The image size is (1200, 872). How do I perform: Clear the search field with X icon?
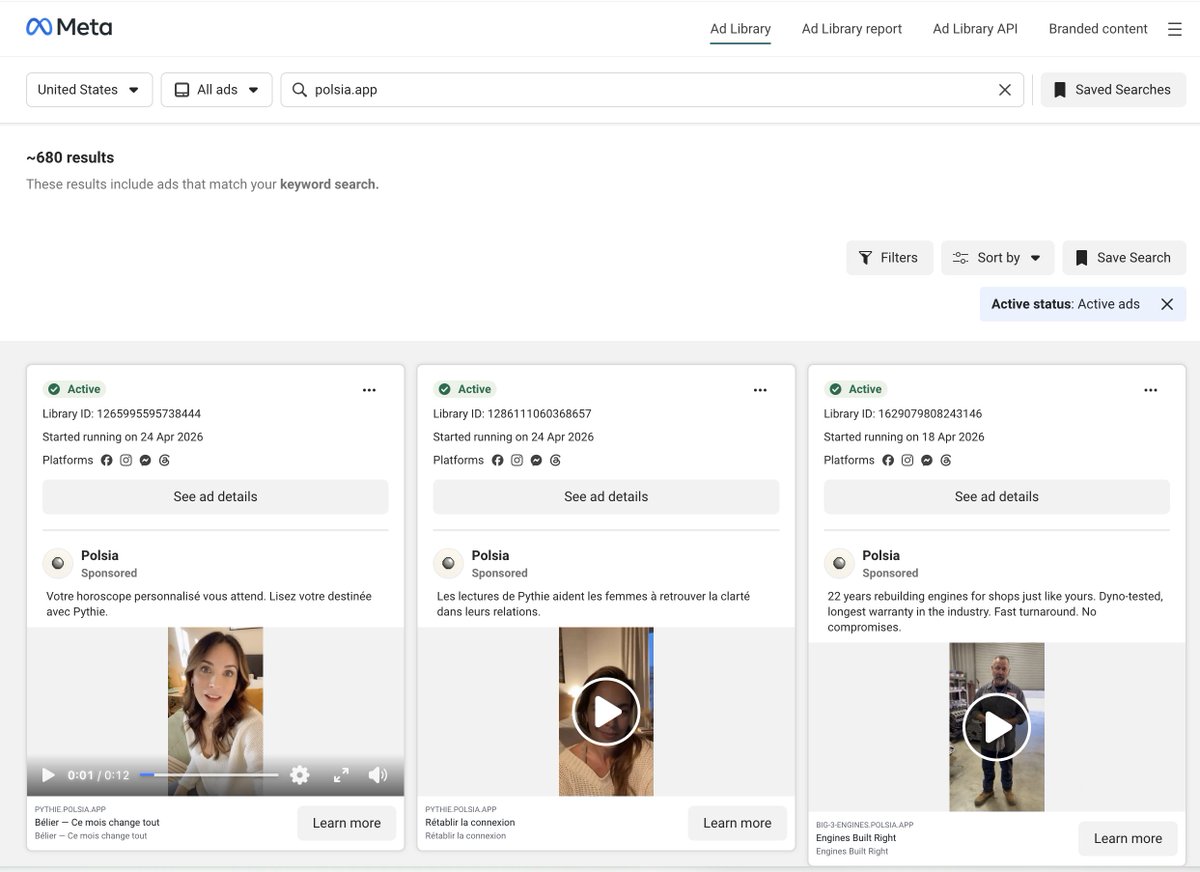click(x=1005, y=90)
